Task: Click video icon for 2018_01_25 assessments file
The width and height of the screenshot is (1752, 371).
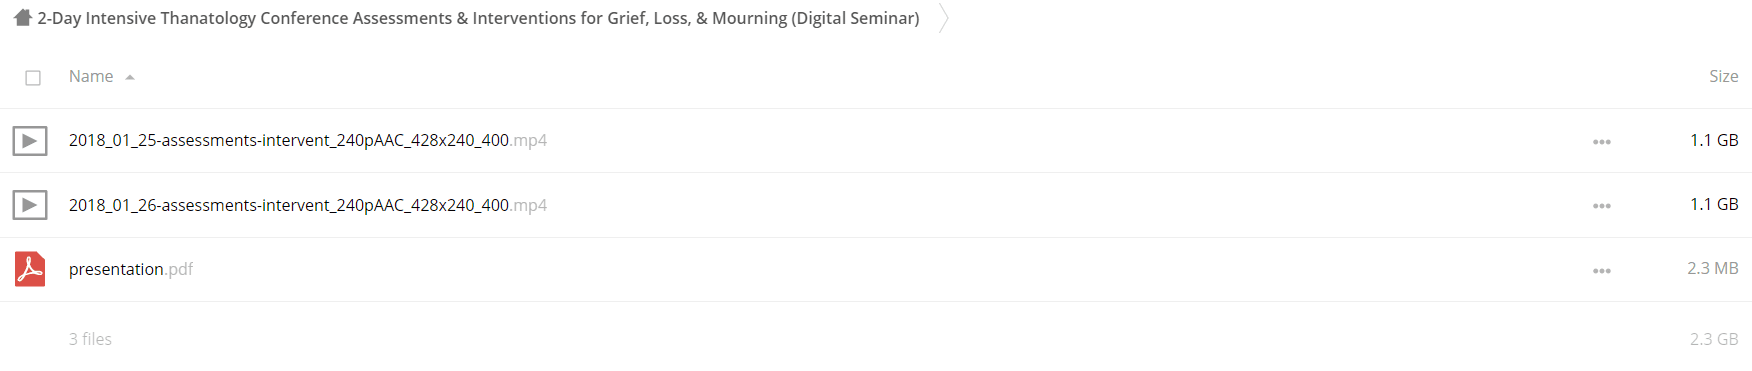Action: [x=30, y=141]
